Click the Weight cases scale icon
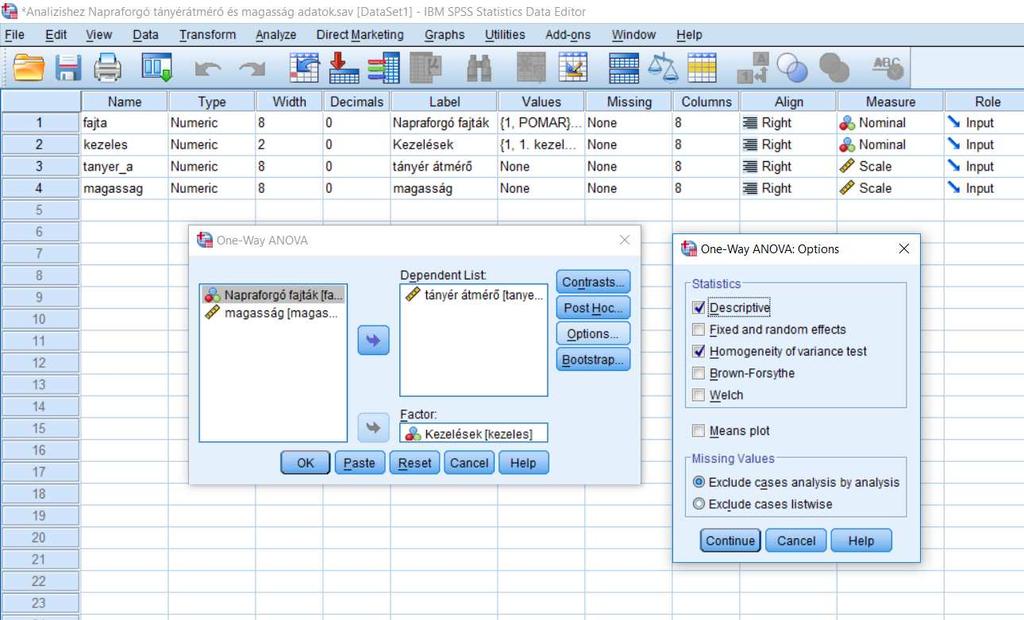 [663, 68]
